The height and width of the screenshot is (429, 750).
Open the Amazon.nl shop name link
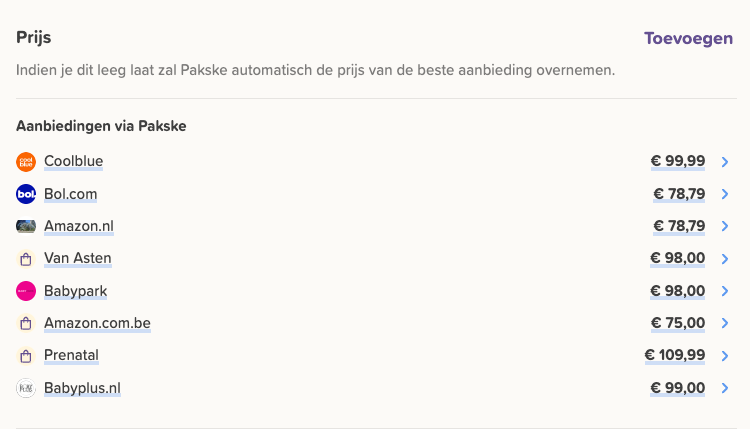[x=79, y=226]
